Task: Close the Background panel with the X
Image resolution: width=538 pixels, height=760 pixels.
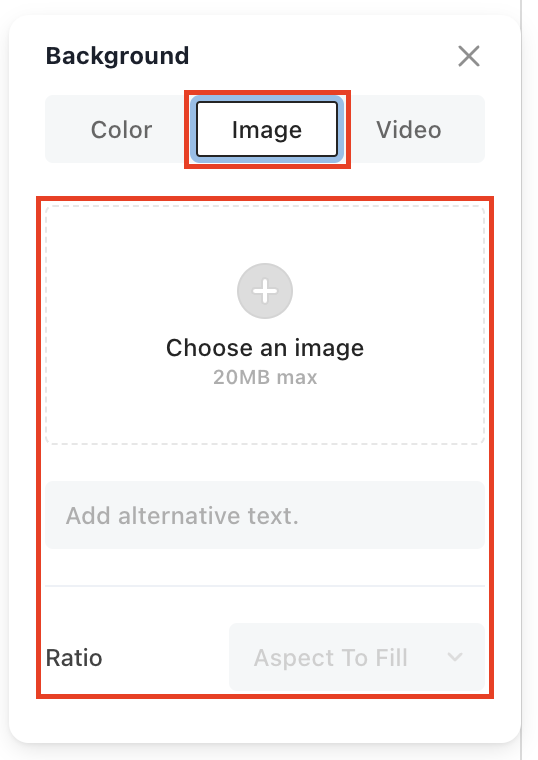Action: click(x=469, y=56)
